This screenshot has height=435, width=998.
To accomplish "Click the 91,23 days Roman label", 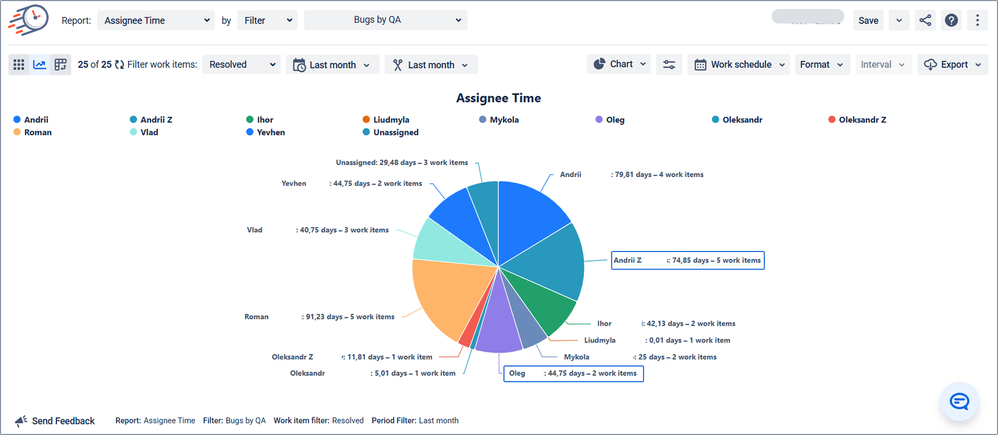I will (x=320, y=317).
